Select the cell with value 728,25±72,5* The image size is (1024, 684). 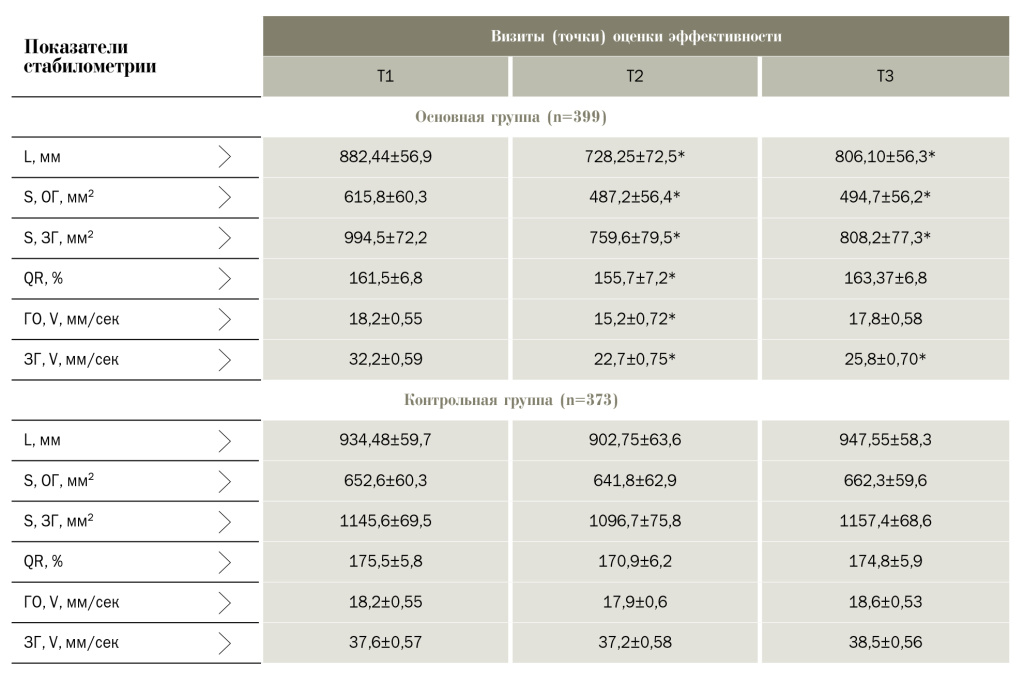point(634,157)
